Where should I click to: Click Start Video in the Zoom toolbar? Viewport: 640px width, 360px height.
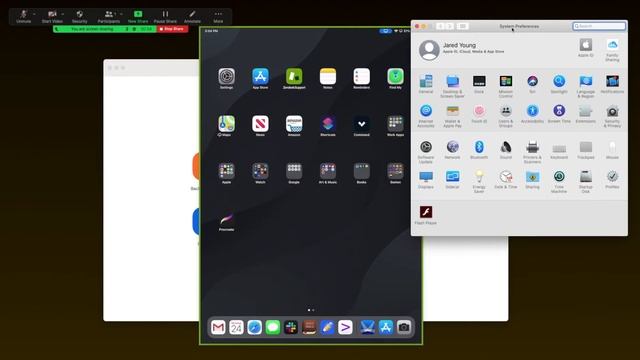coord(52,17)
